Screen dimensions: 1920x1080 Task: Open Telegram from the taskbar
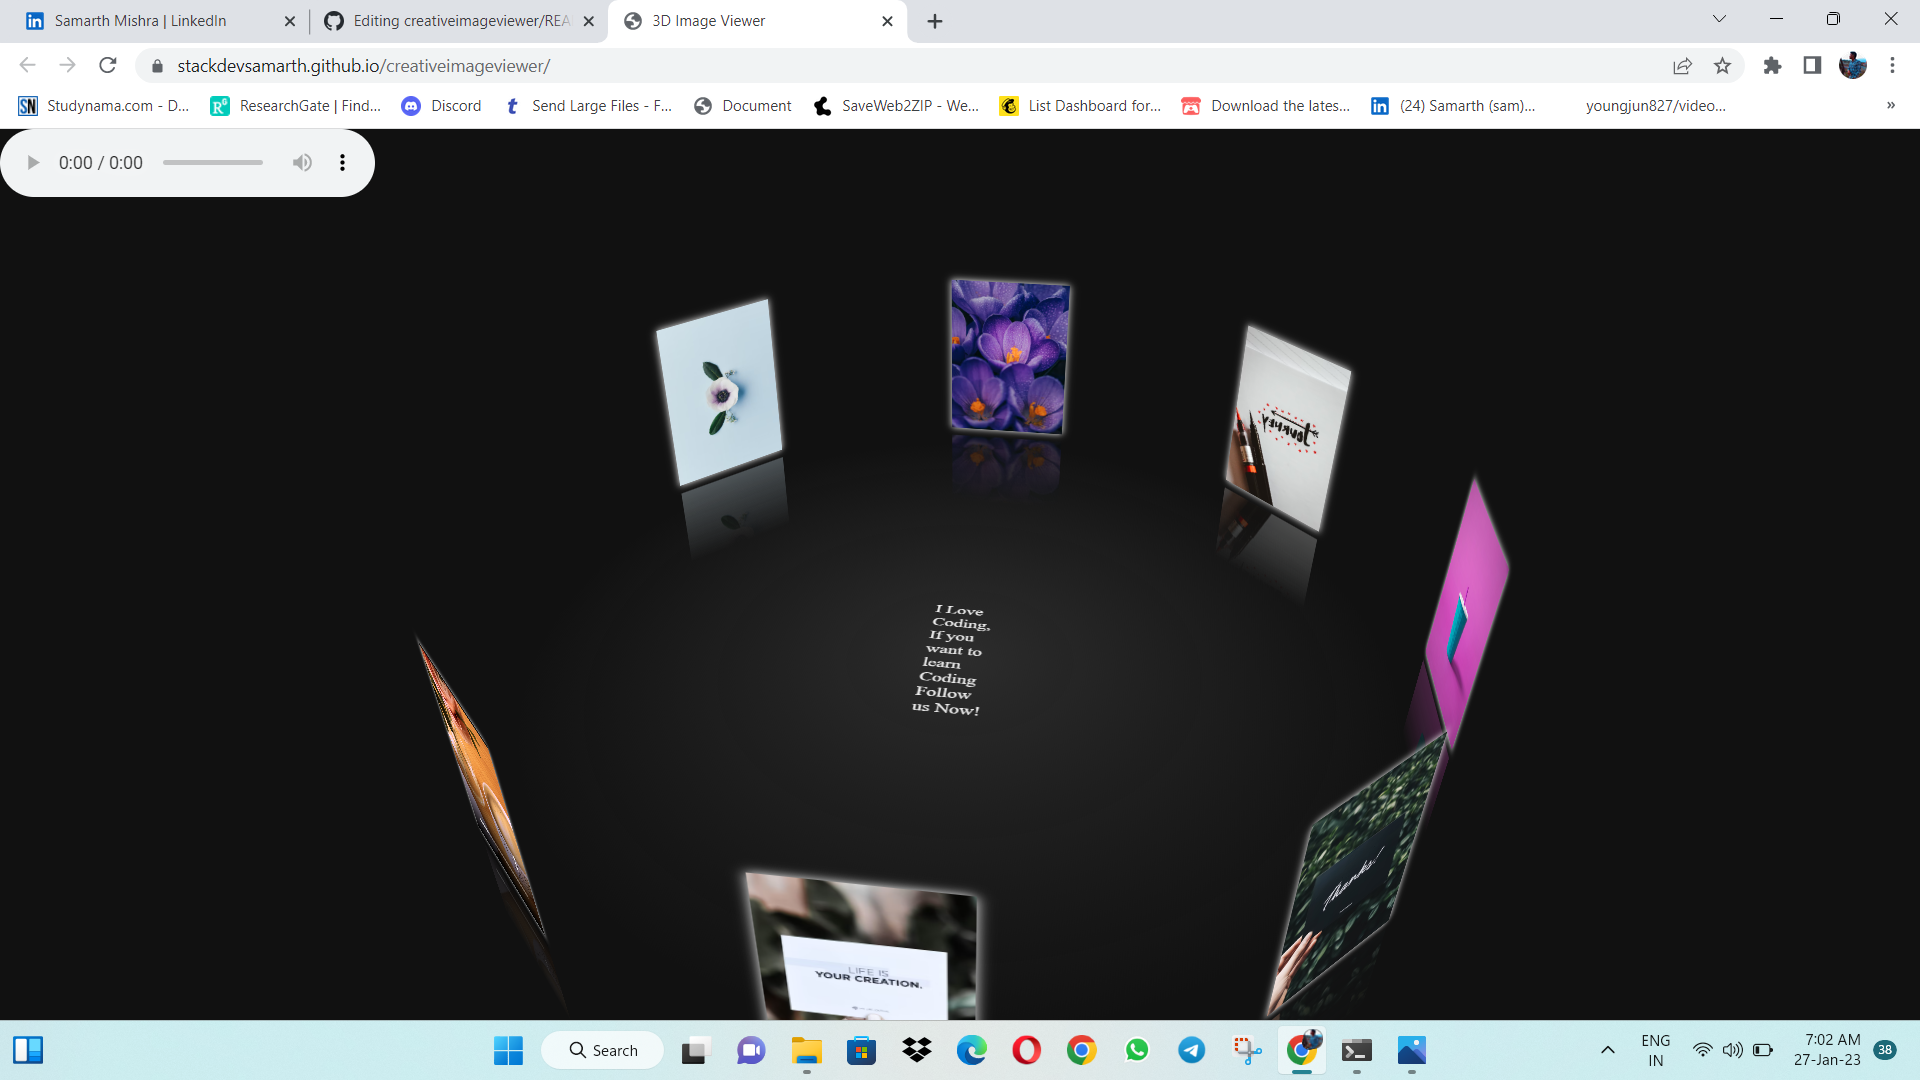[1192, 1050]
